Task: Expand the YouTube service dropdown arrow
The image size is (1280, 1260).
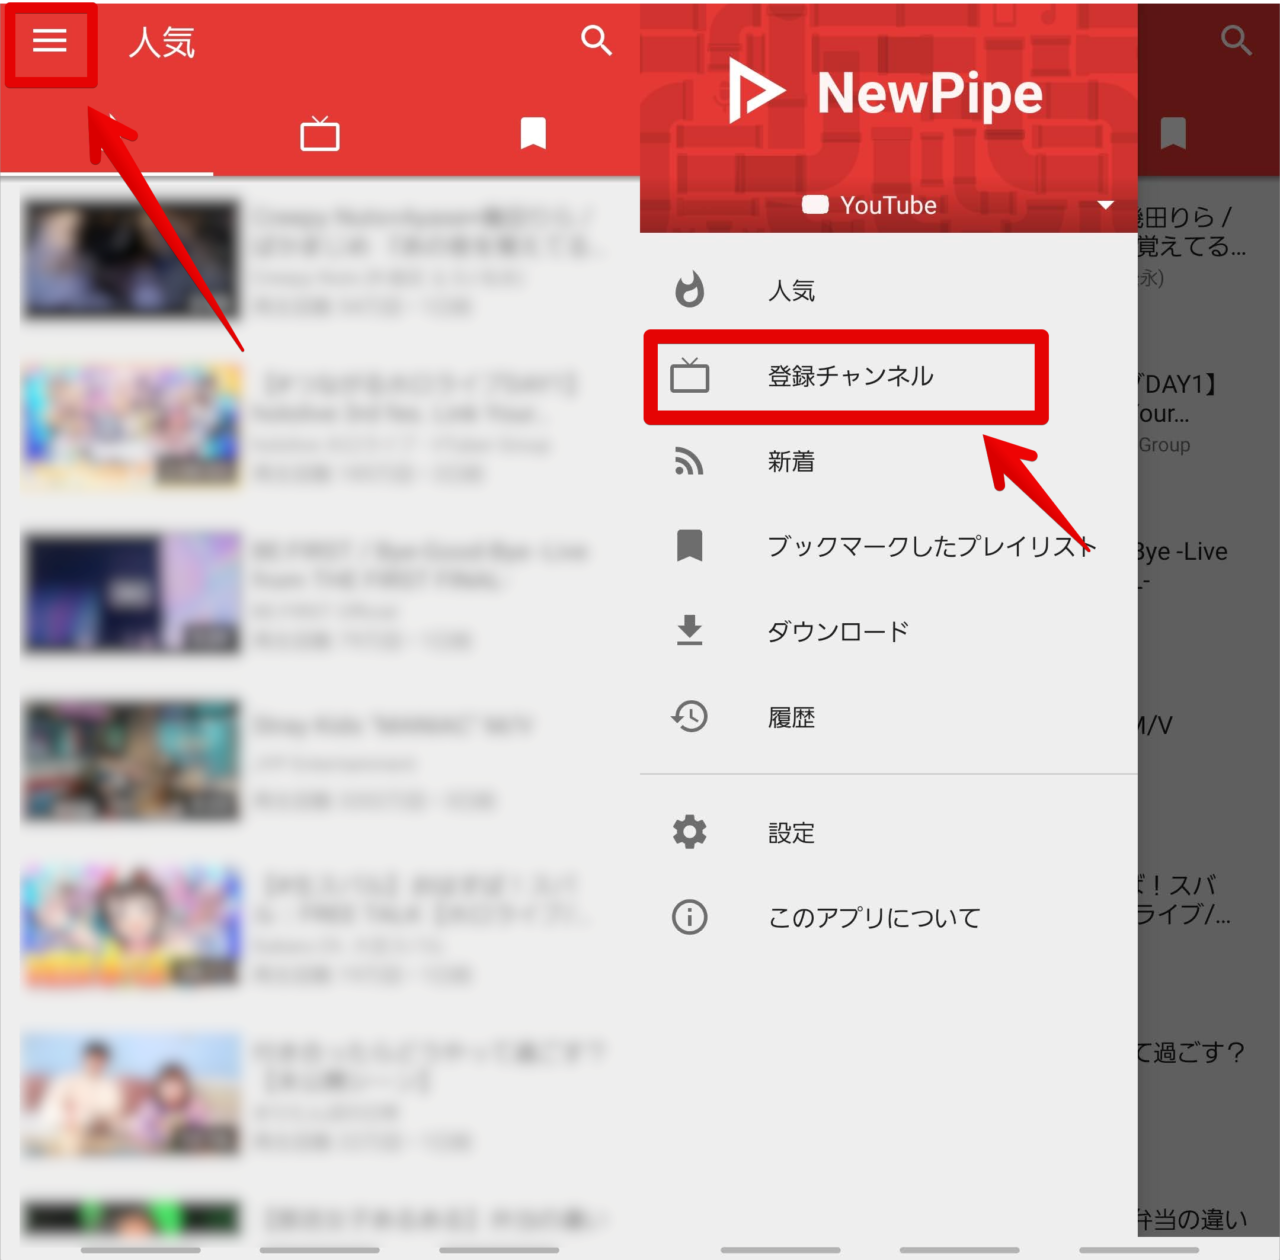Action: [x=1105, y=205]
